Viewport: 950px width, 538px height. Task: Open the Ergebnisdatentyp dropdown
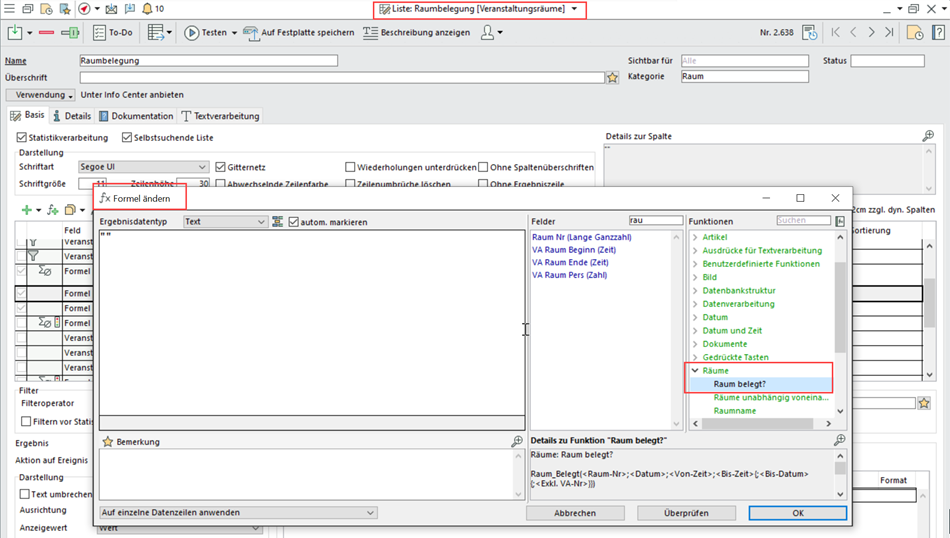[x=225, y=222]
